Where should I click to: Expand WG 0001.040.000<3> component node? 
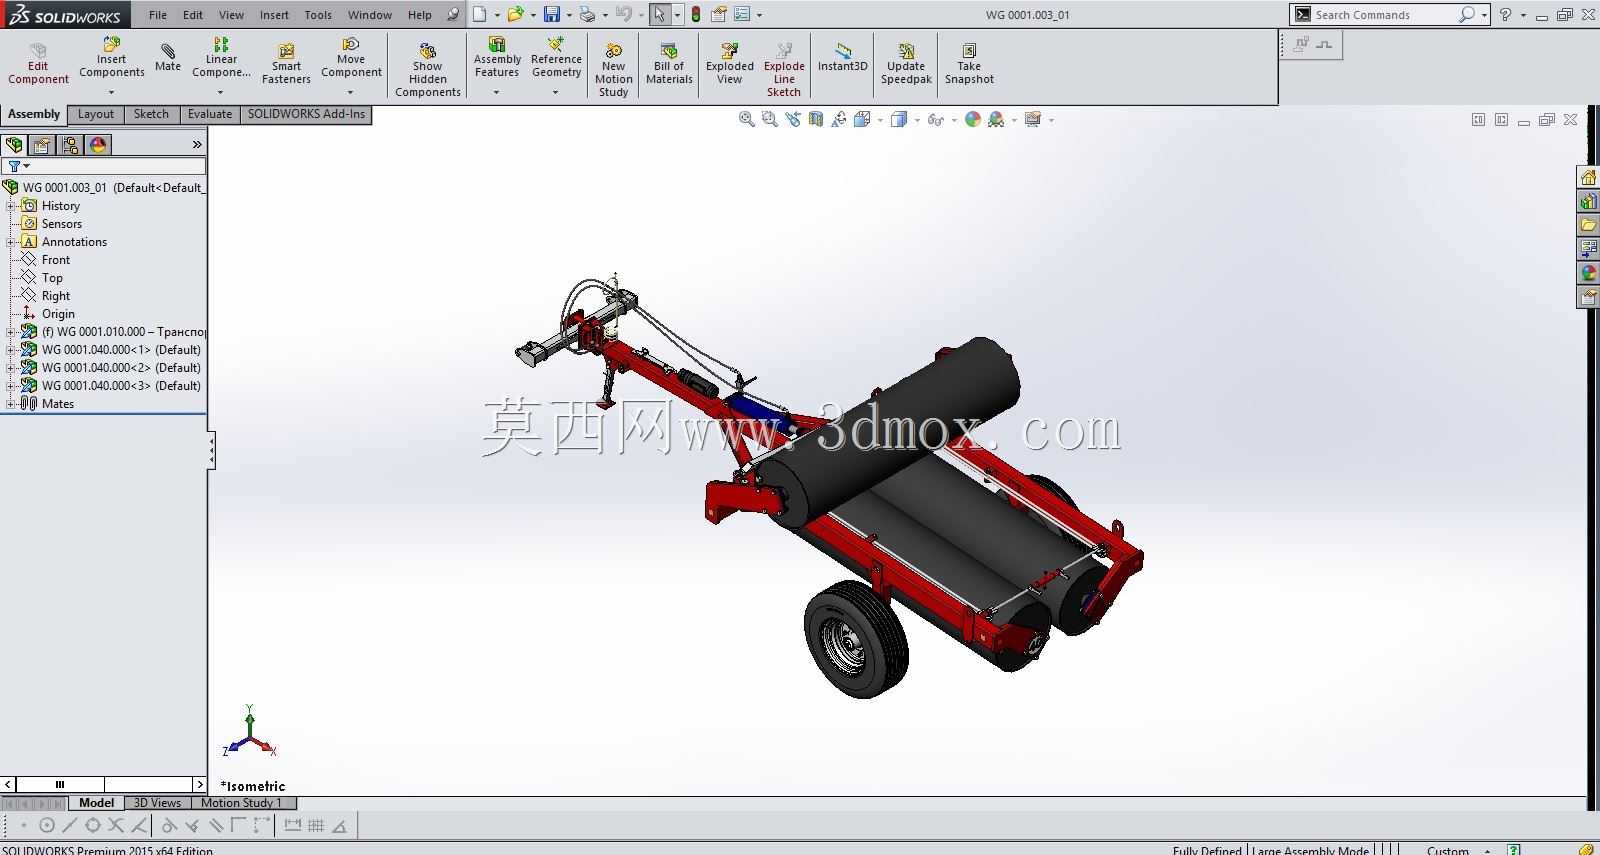pyautogui.click(x=11, y=386)
